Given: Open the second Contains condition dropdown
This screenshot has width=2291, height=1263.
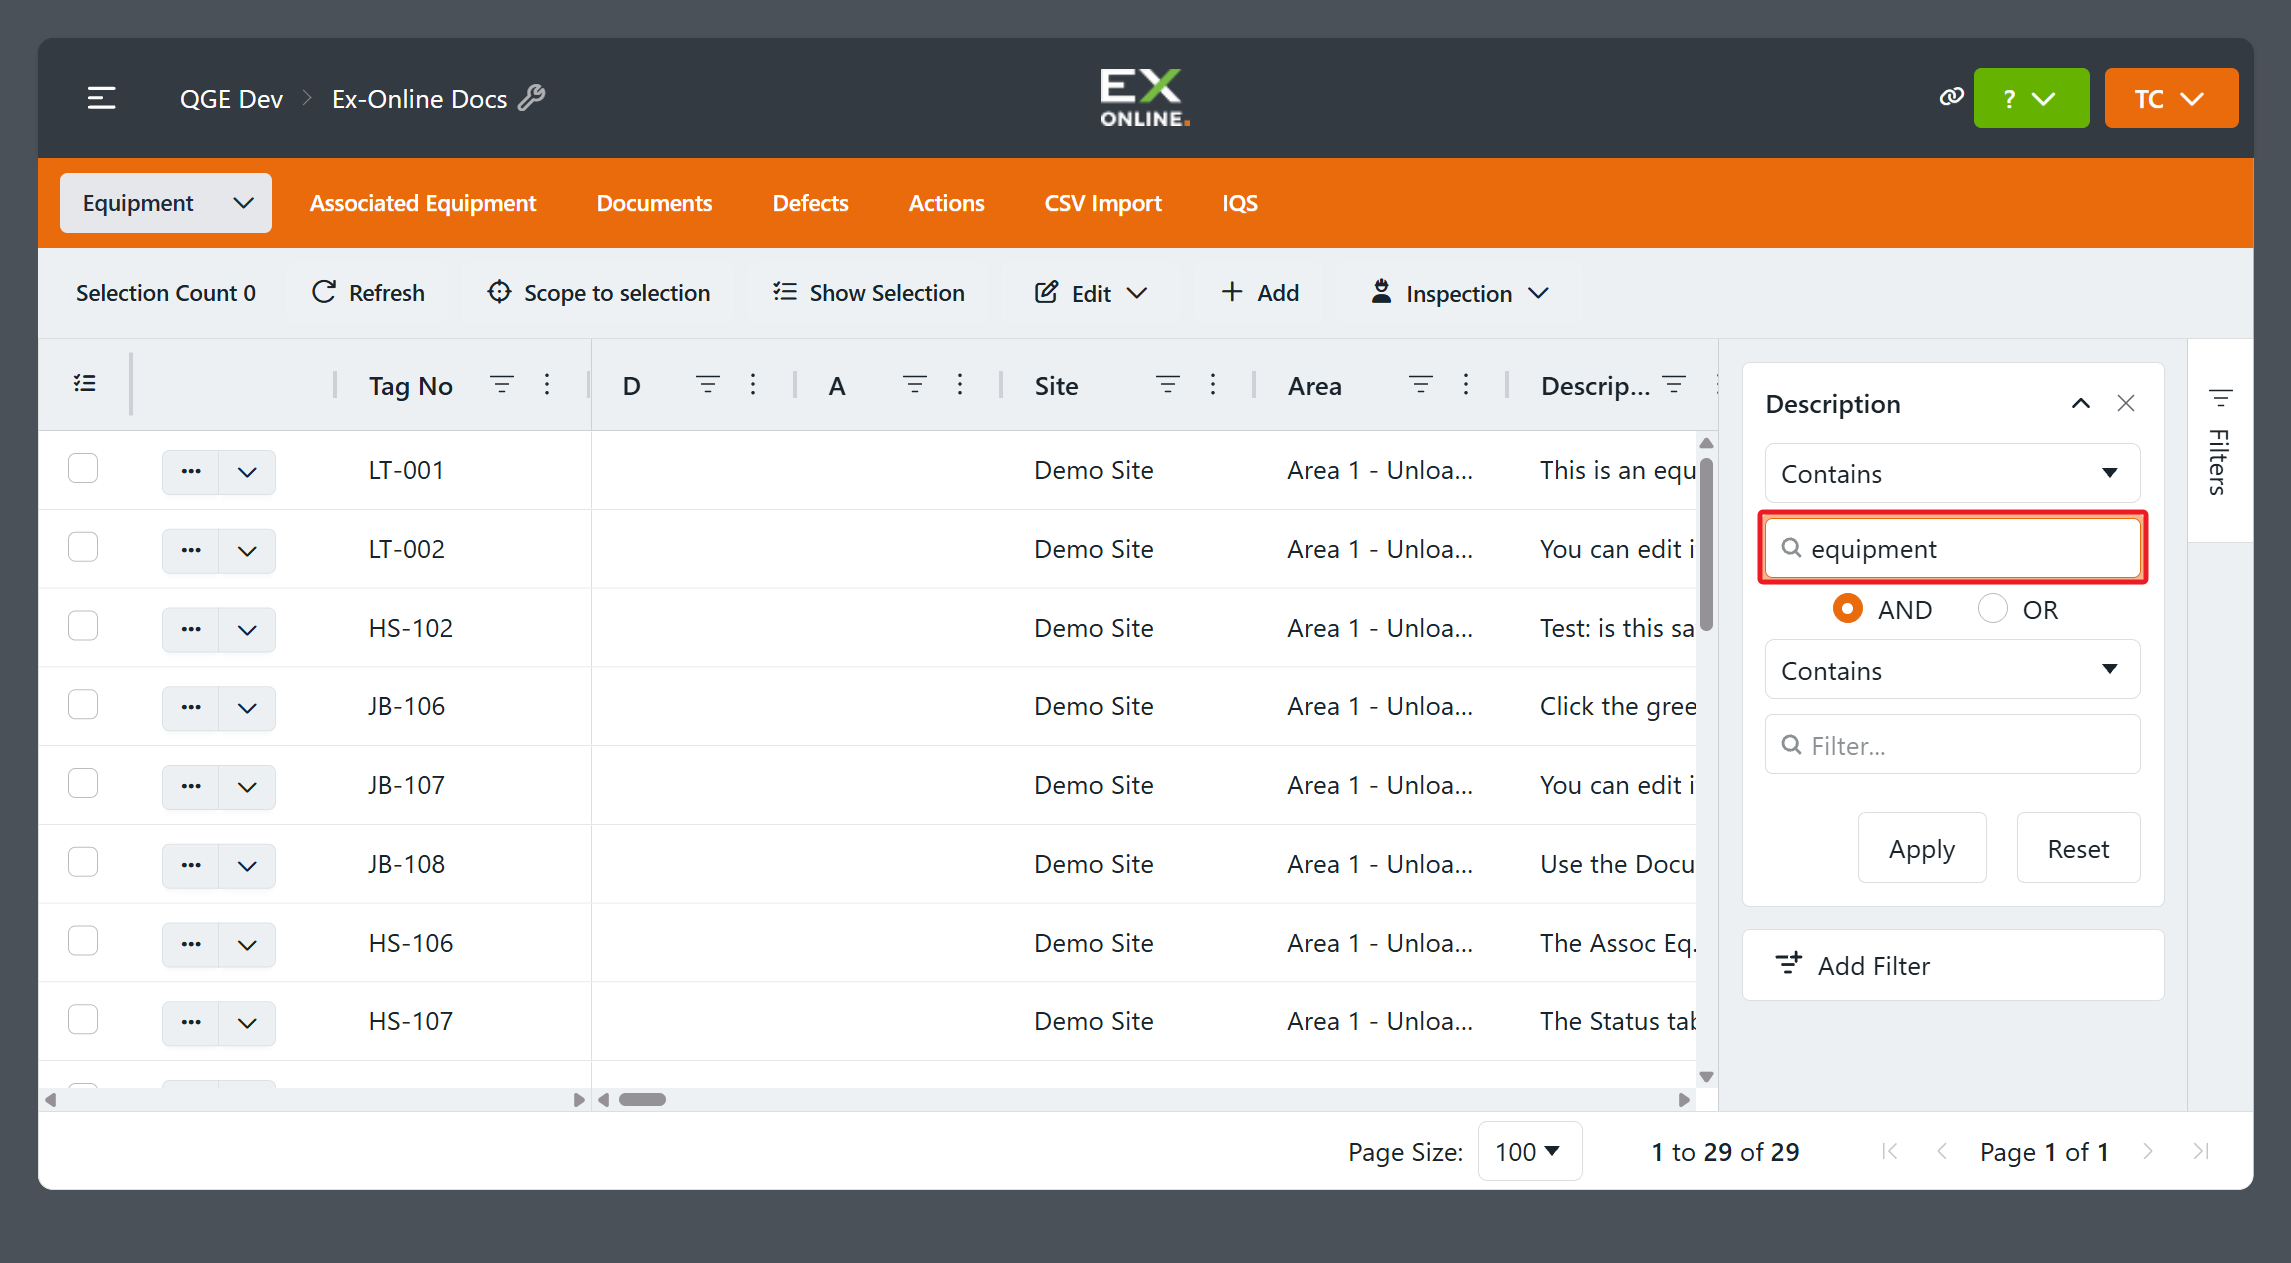Looking at the screenshot, I should [1952, 670].
